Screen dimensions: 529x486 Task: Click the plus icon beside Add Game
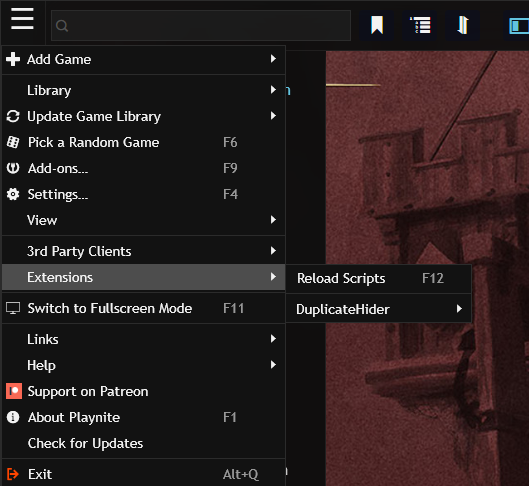[13, 59]
